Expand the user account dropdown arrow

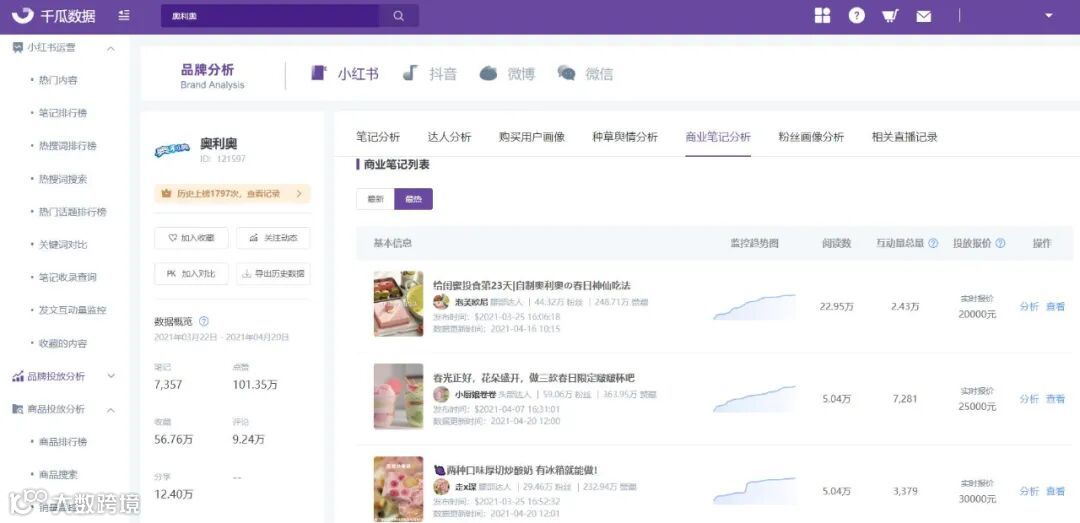pyautogui.click(x=1049, y=16)
